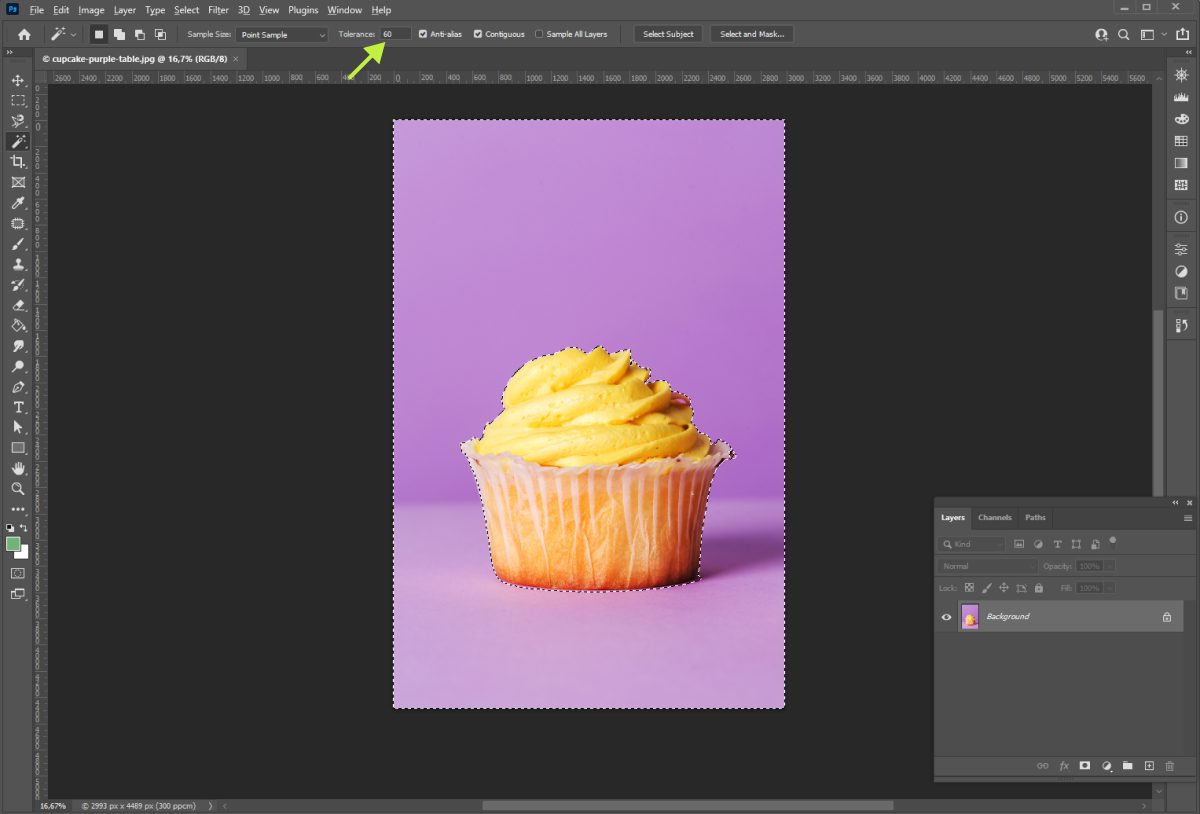Toggle the Contiguous checkbox
The image size is (1200, 814).
pyautogui.click(x=478, y=34)
